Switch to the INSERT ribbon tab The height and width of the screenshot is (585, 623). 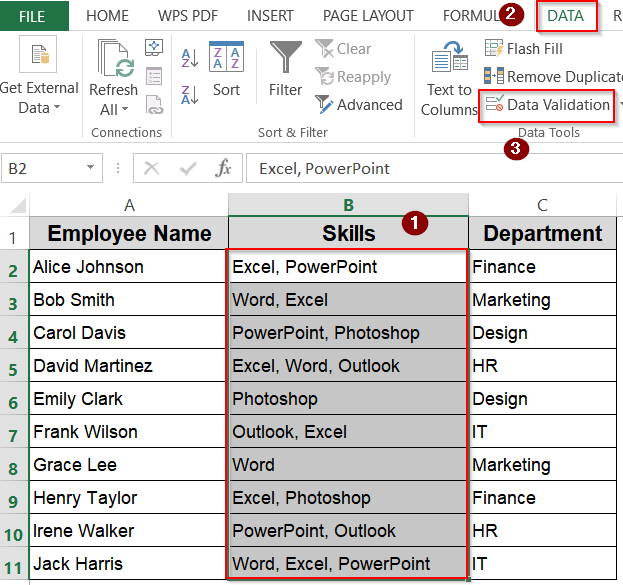[270, 16]
